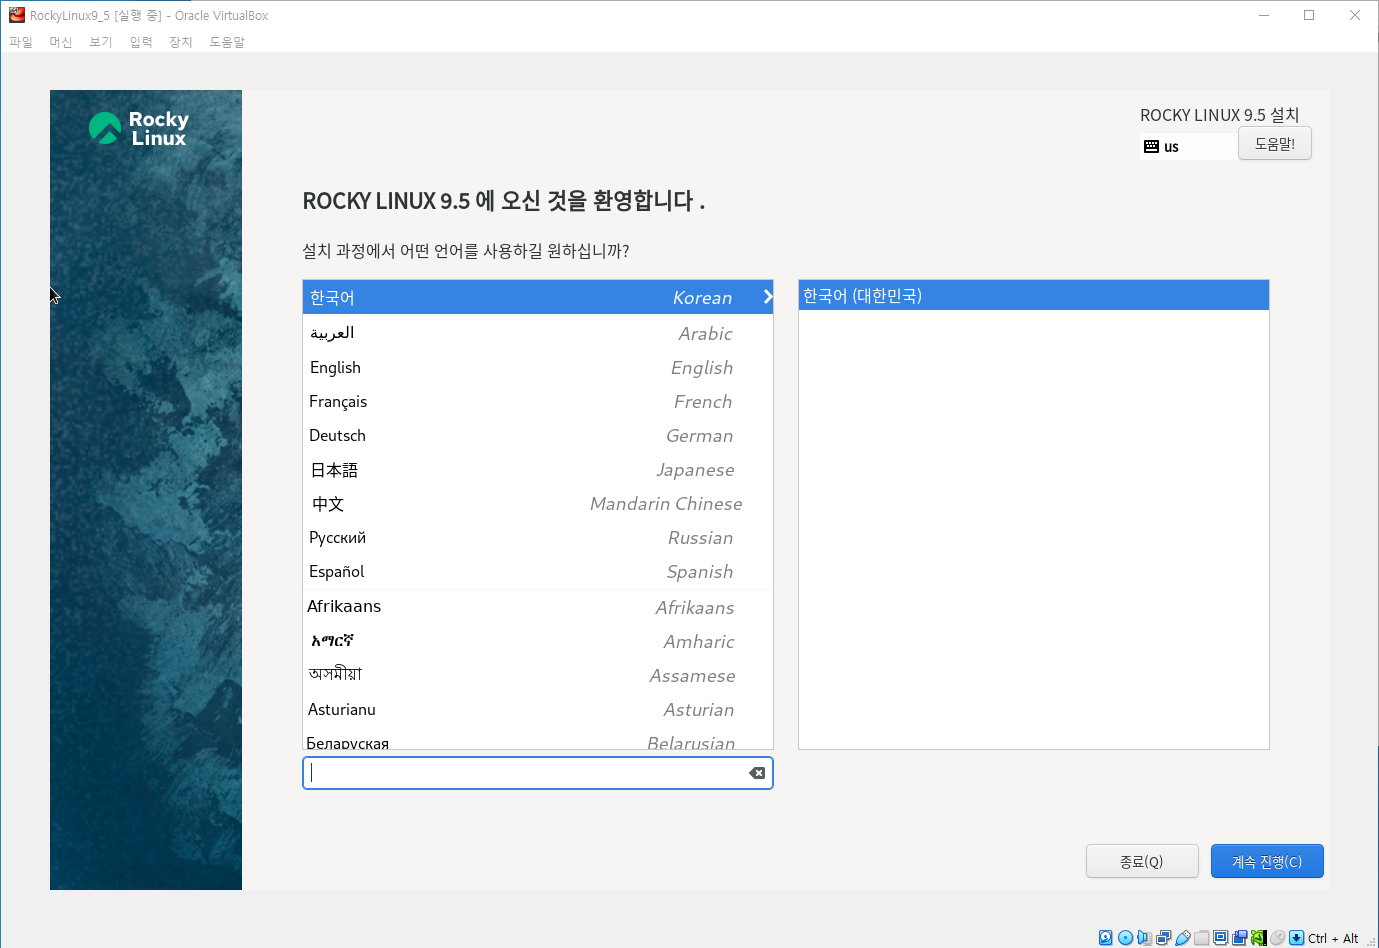The image size is (1379, 948).
Task: Click the Rocky Linux logo in the sidebar
Action: [139, 128]
